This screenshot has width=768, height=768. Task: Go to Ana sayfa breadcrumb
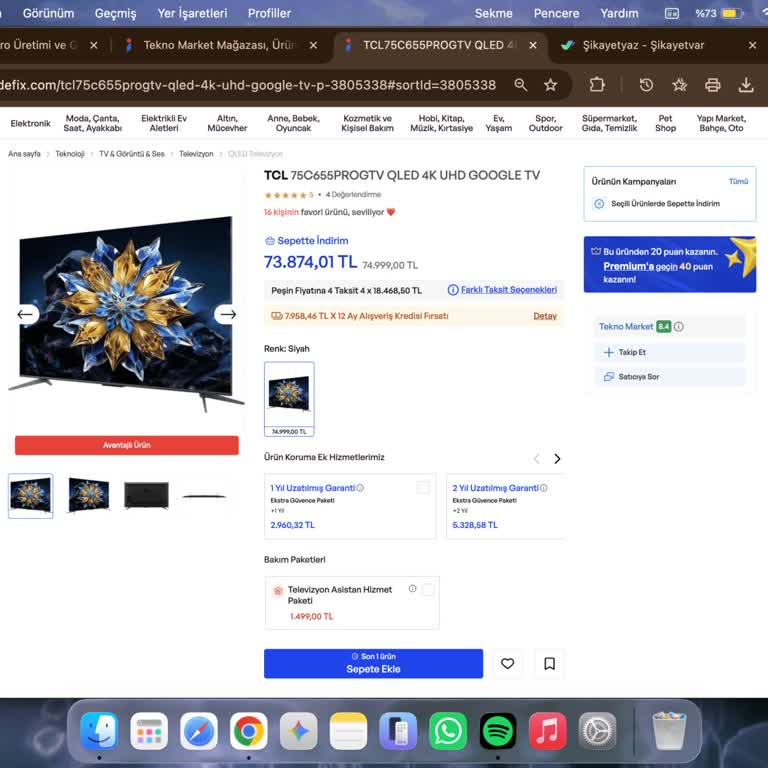[x=24, y=154]
